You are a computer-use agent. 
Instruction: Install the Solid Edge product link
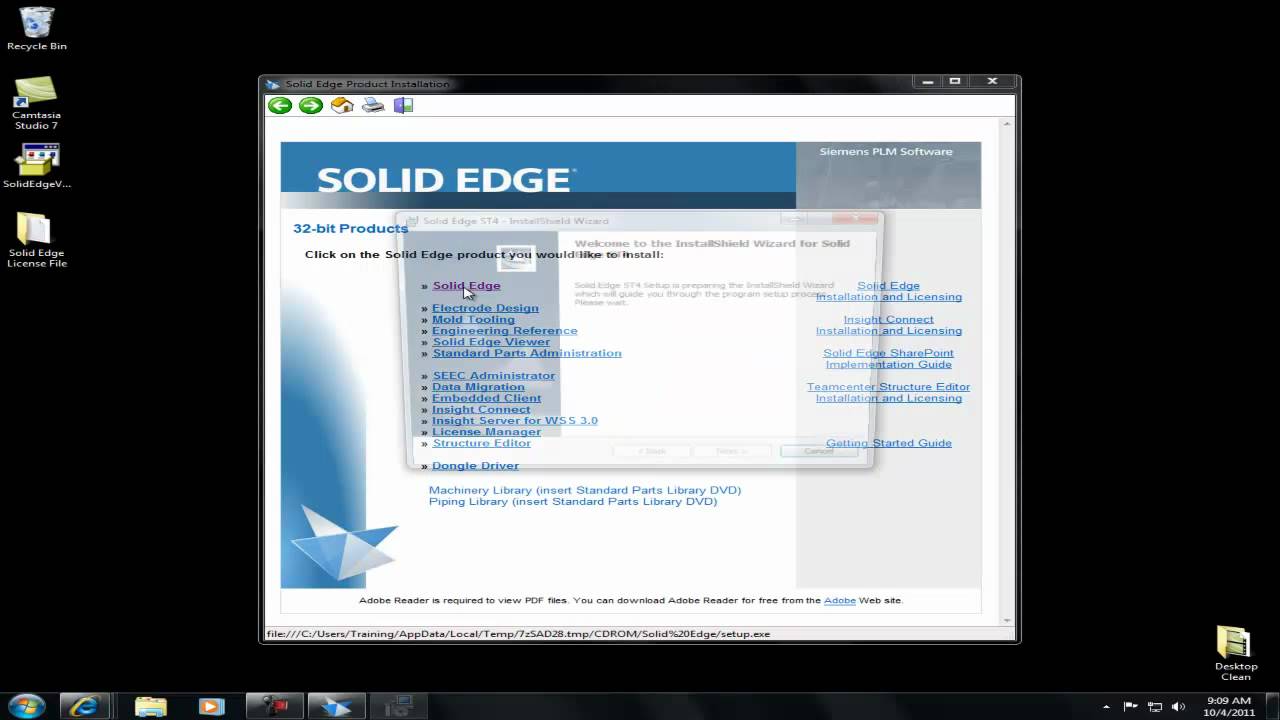point(466,286)
